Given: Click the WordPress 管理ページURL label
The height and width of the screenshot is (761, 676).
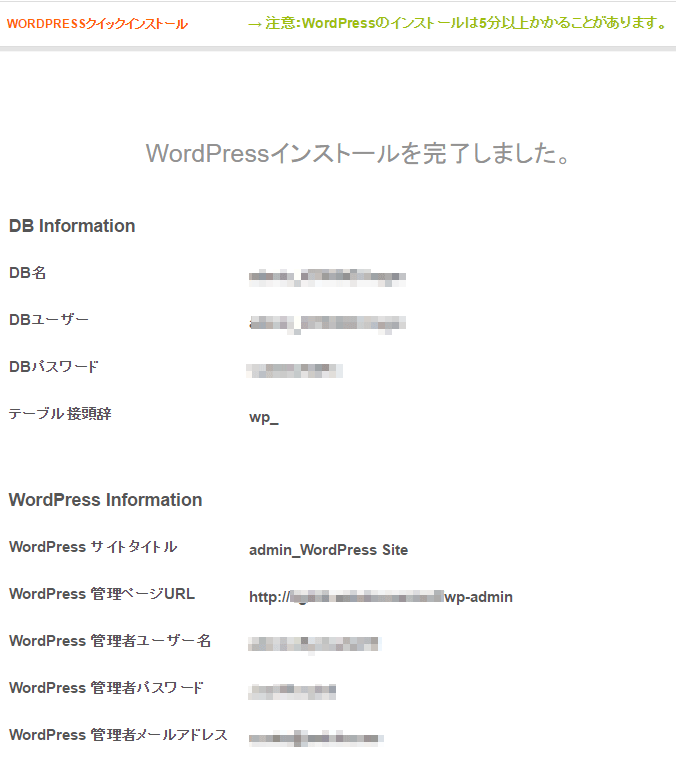Looking at the screenshot, I should pos(101,594).
